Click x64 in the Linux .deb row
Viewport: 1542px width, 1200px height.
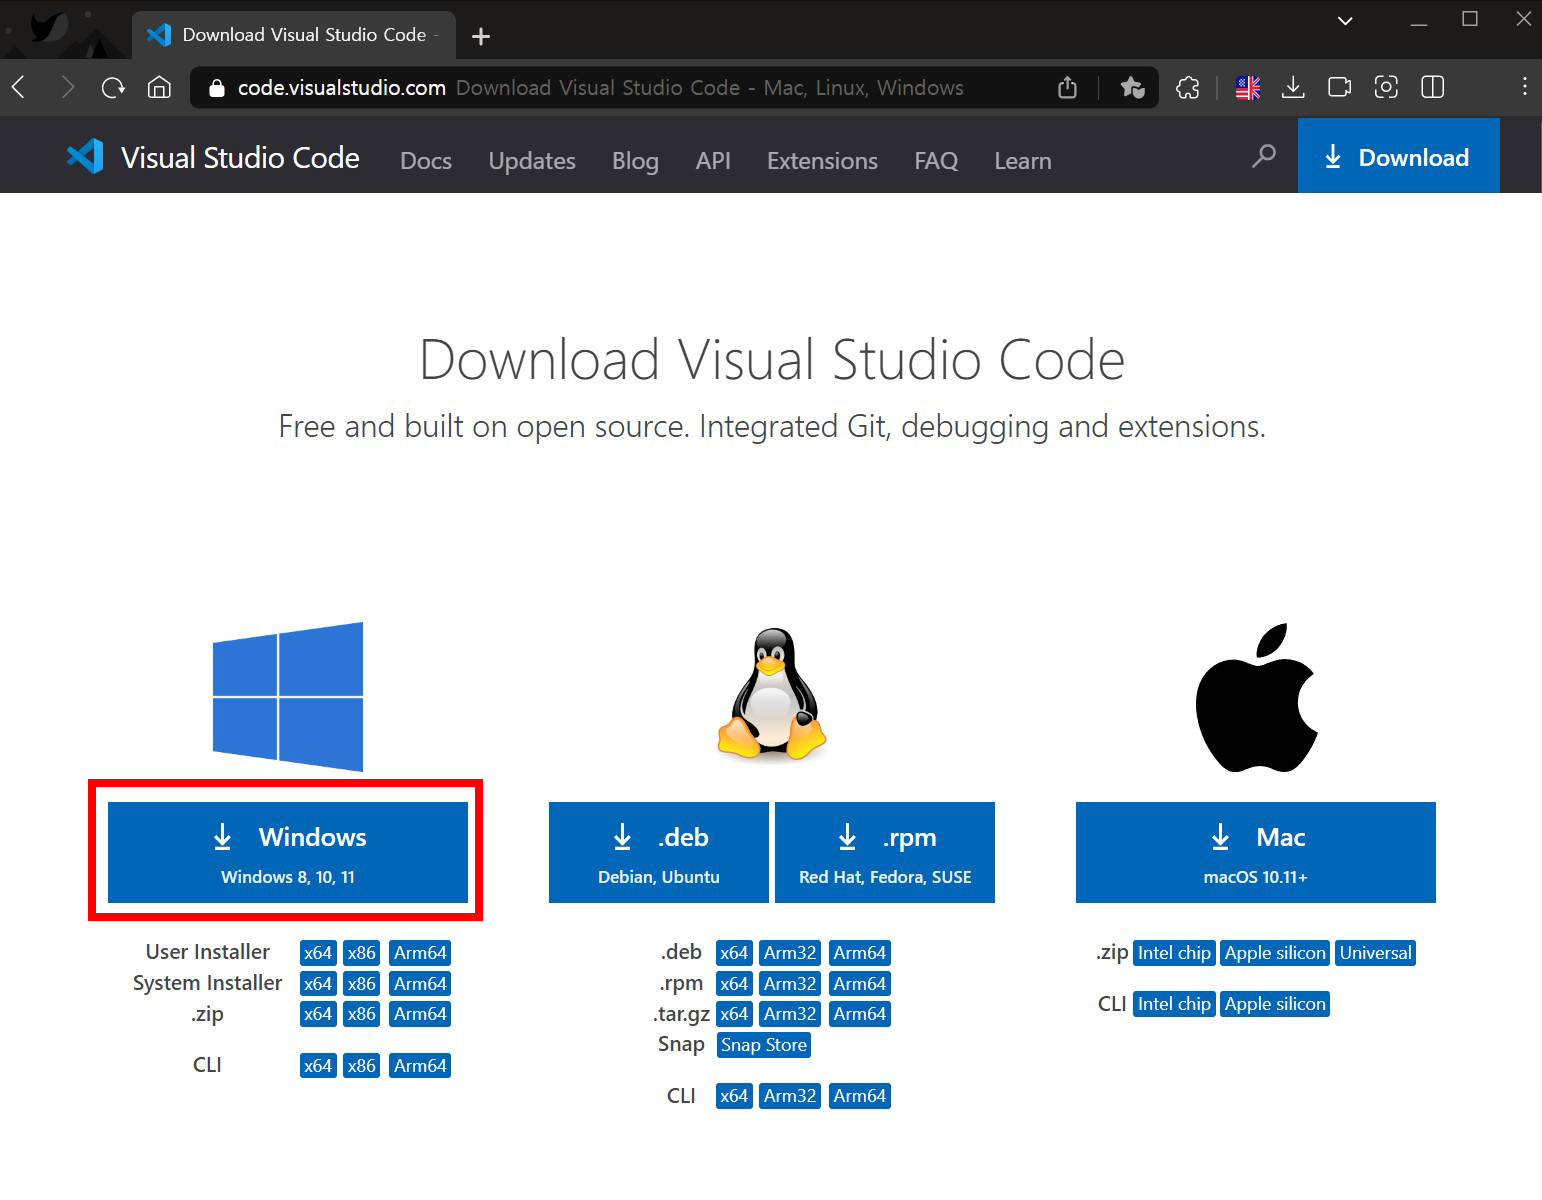click(x=734, y=953)
